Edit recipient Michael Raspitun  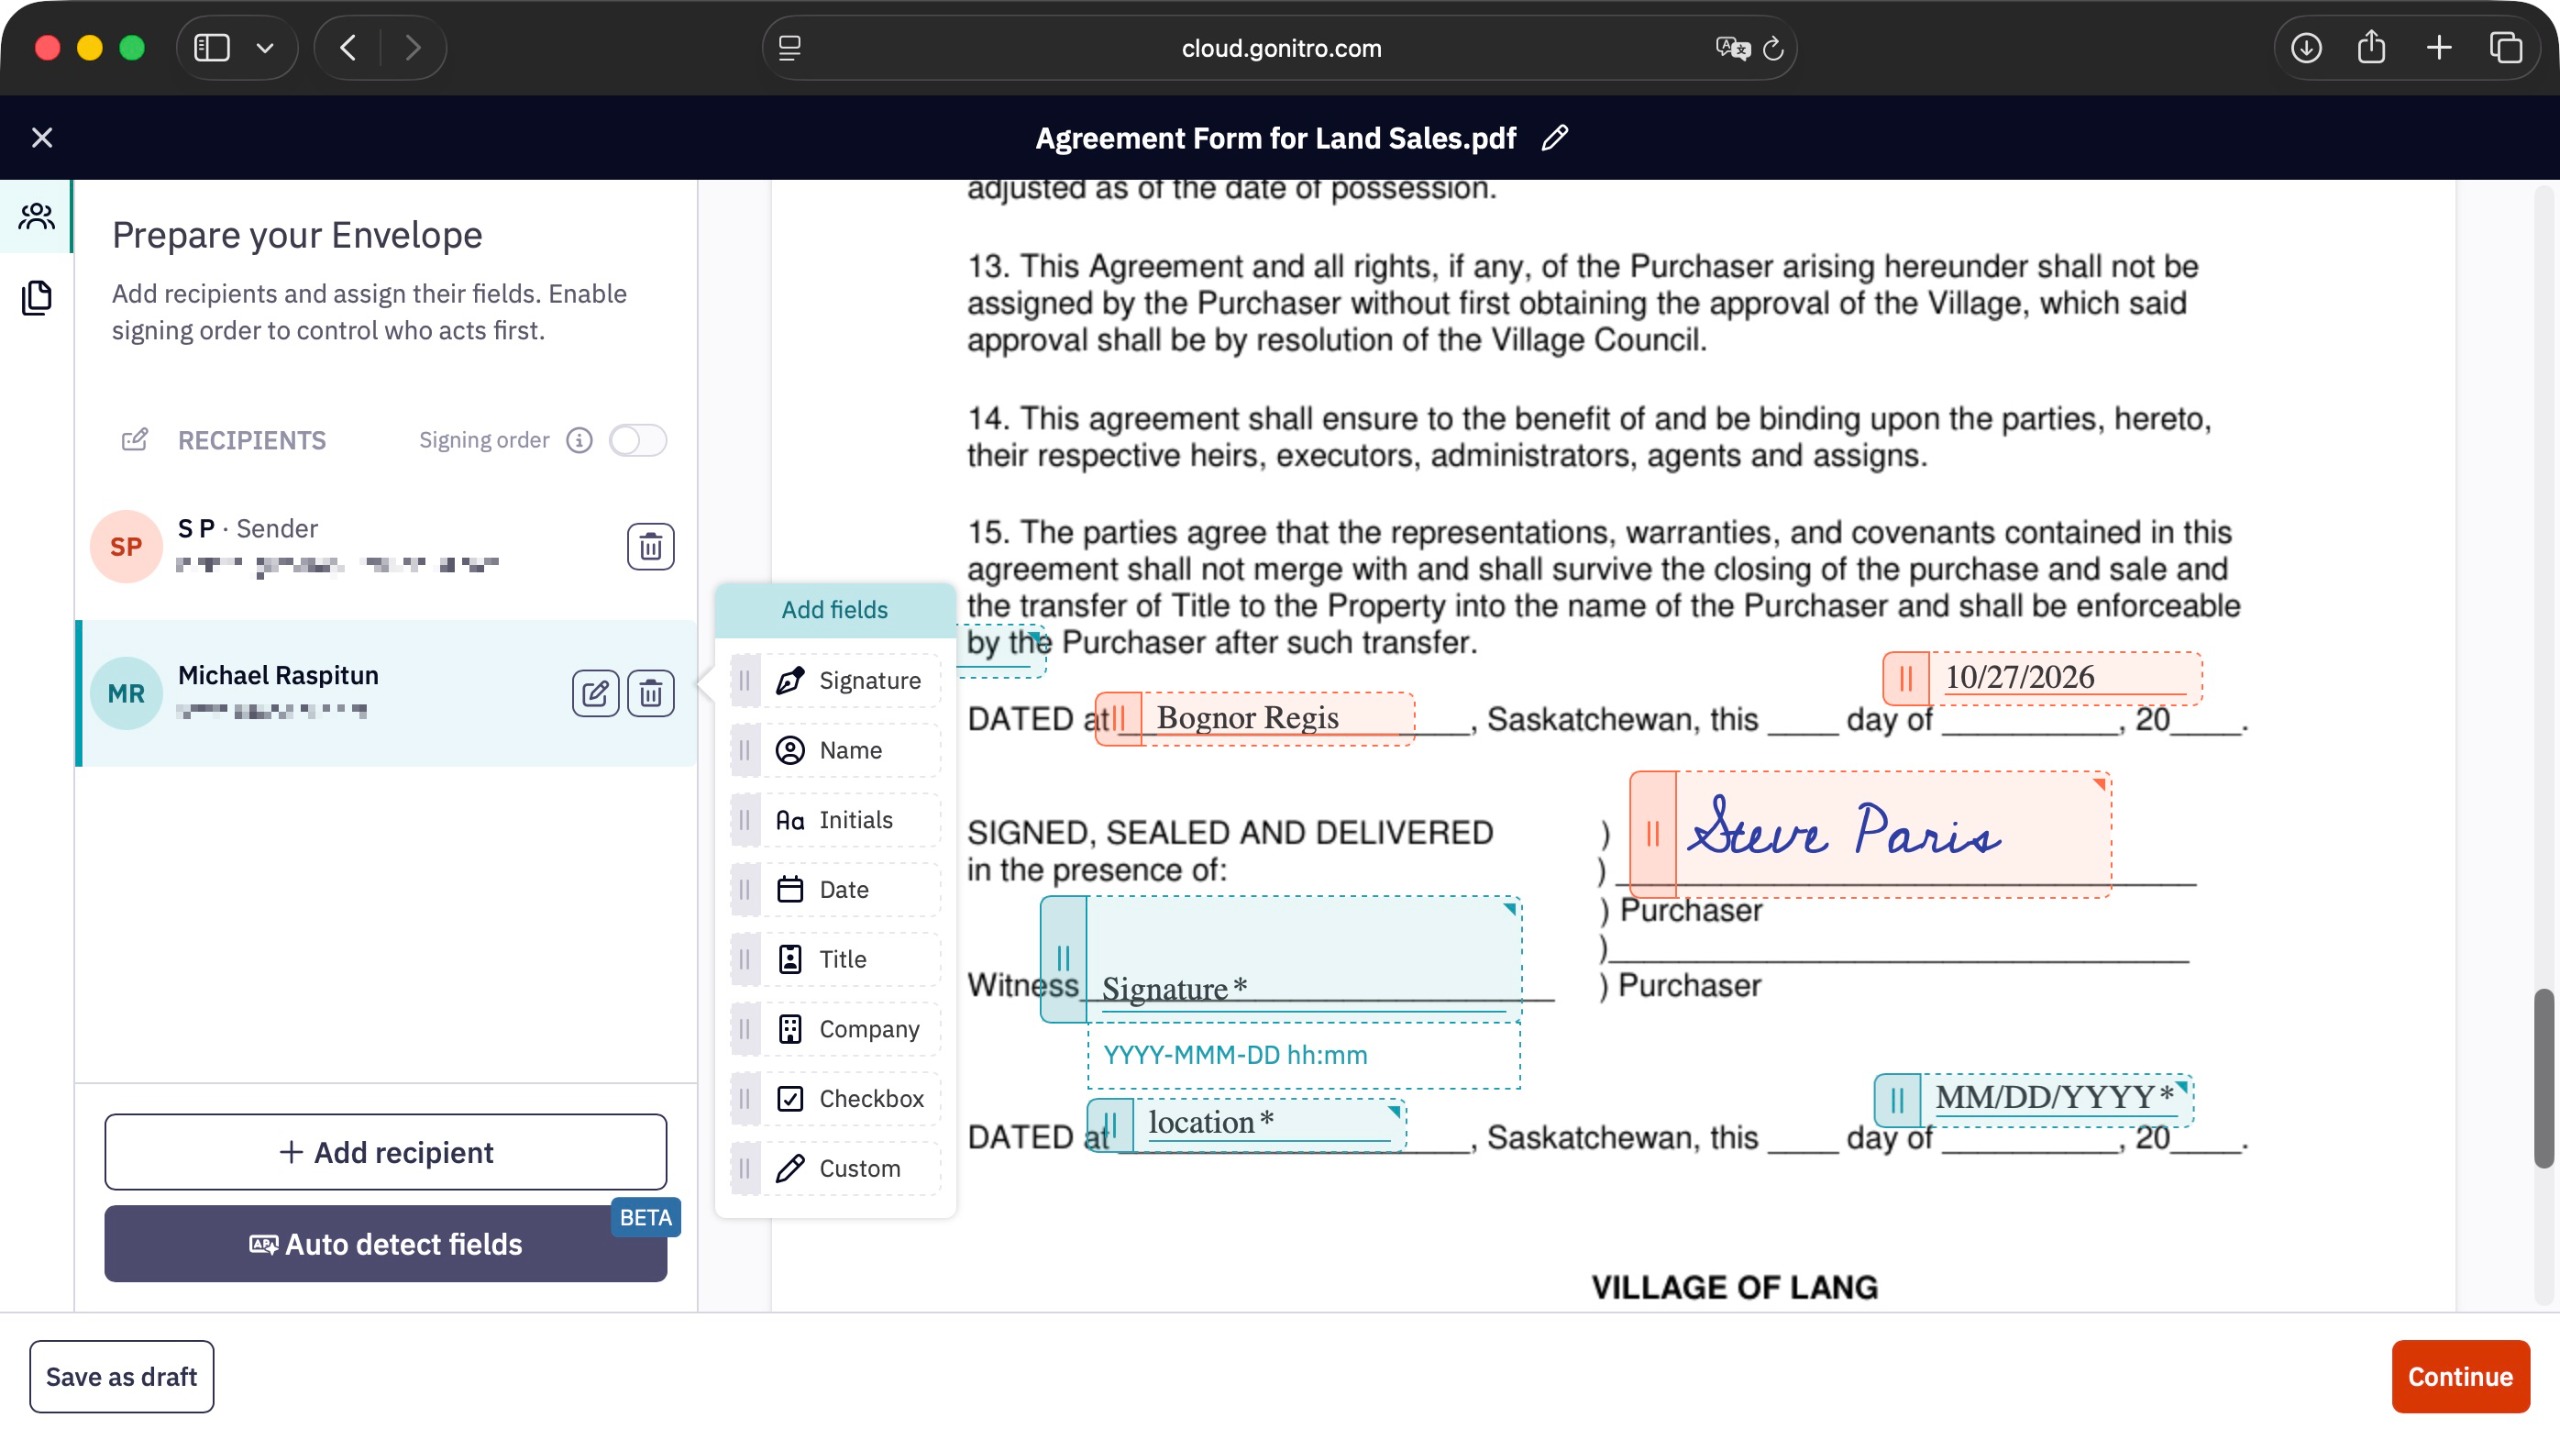(595, 693)
